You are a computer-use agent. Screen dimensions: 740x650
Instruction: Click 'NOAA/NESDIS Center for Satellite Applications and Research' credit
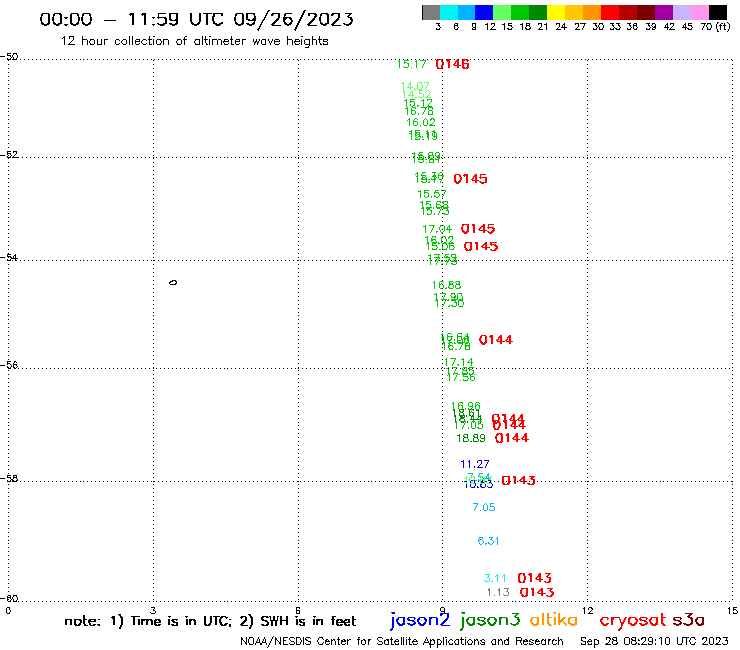tap(402, 642)
